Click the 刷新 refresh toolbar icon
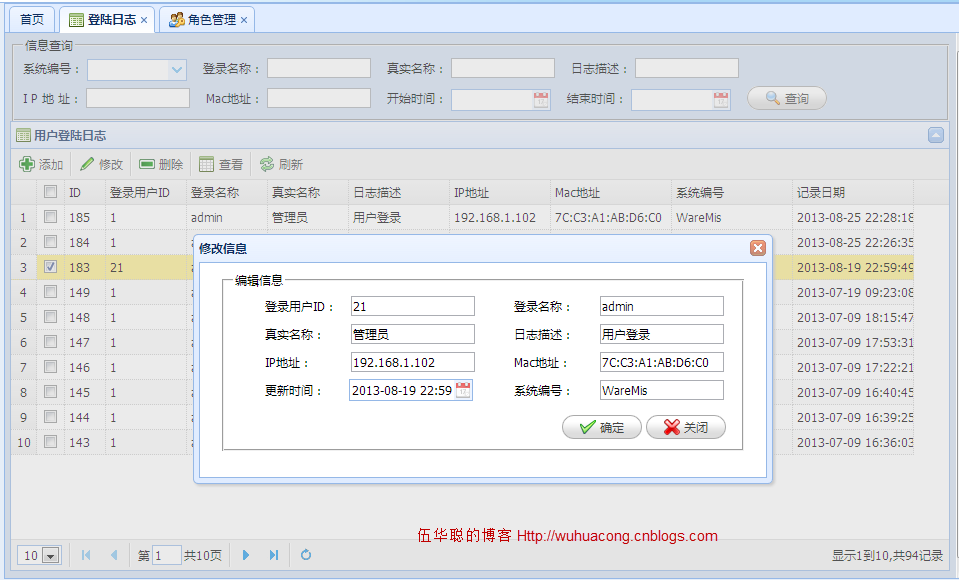Image resolution: width=959 pixels, height=580 pixels. pyautogui.click(x=267, y=164)
